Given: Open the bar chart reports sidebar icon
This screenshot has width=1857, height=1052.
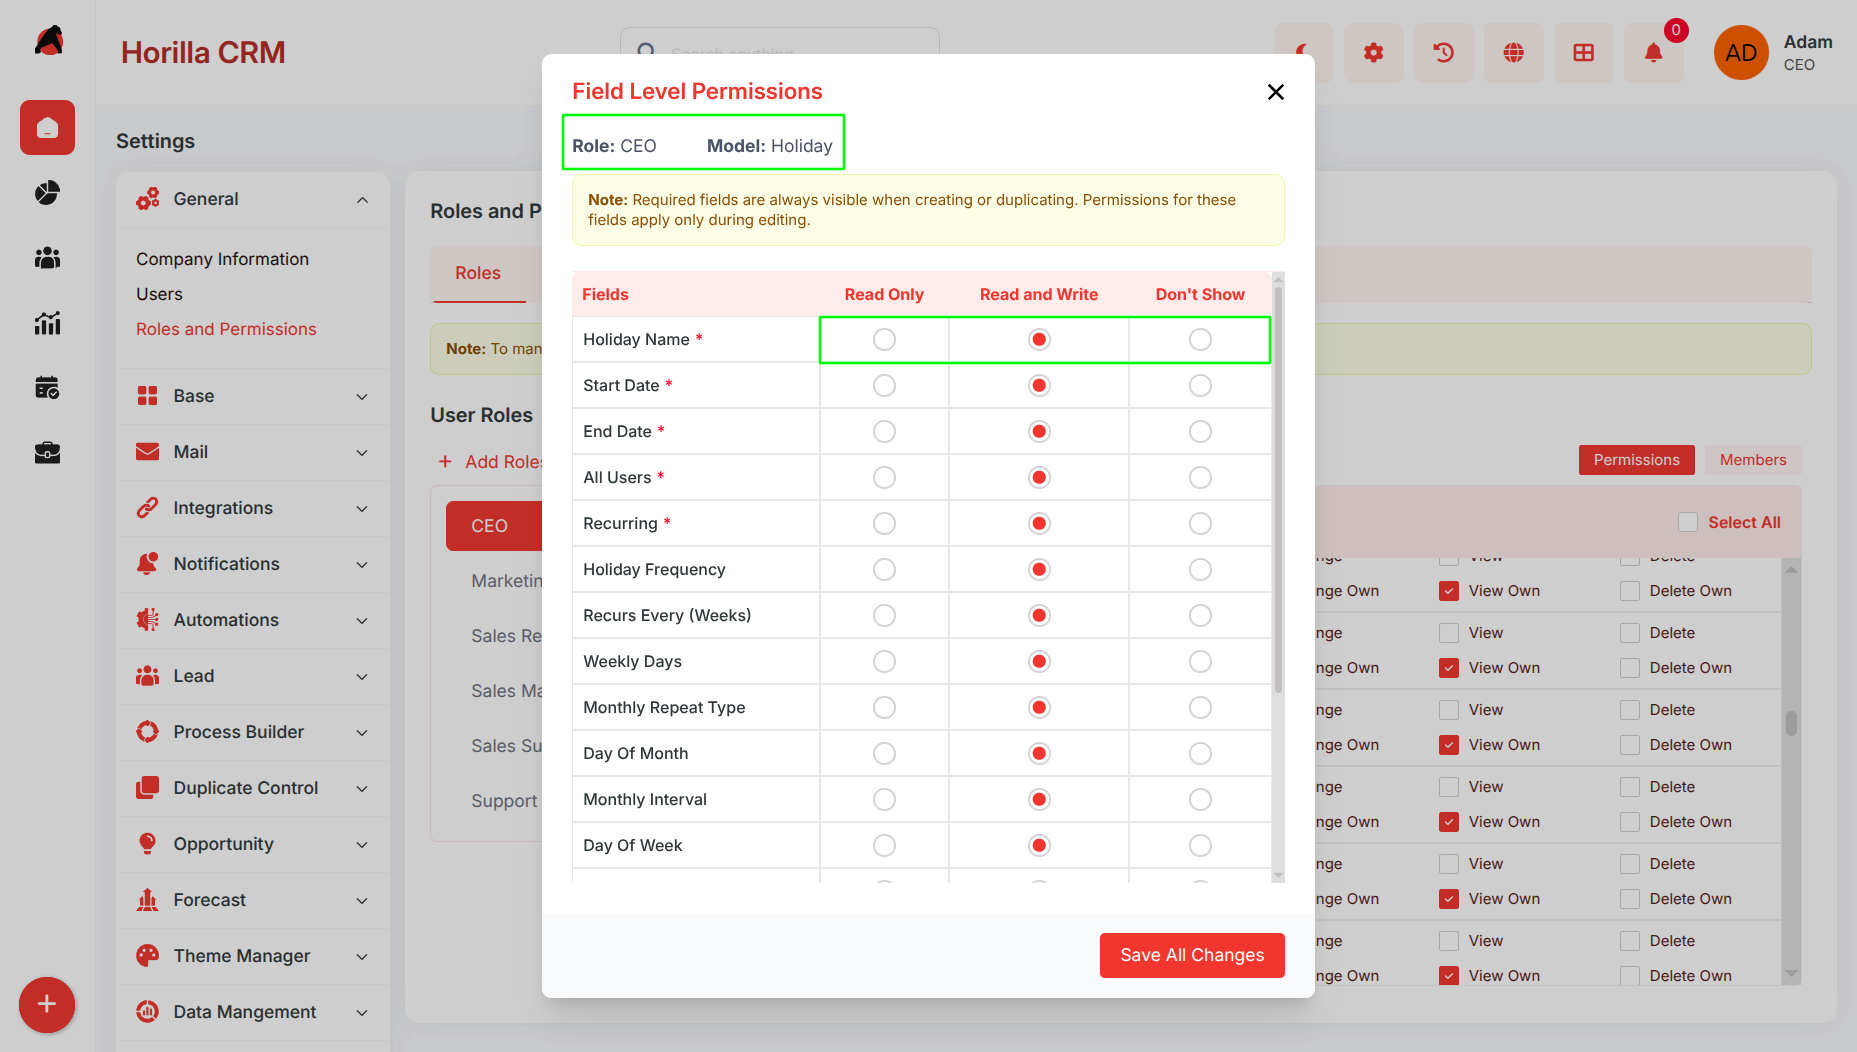Looking at the screenshot, I should tap(47, 323).
